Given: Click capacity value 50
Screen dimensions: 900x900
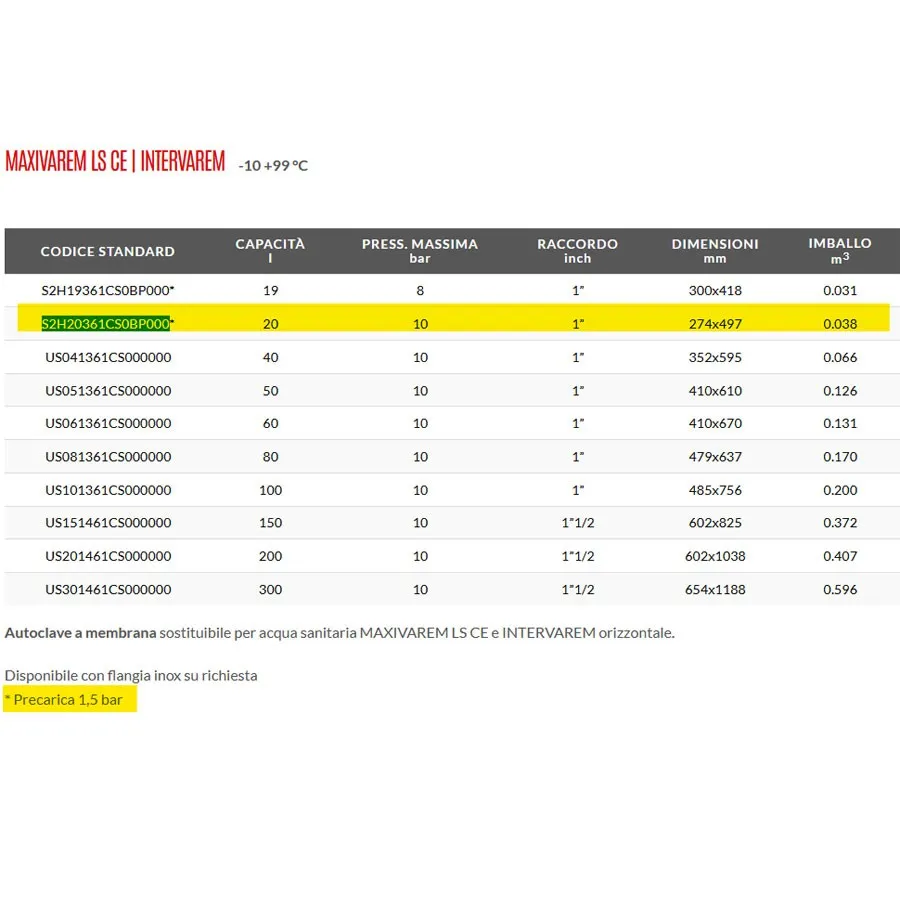Looking at the screenshot, I should click(270, 391).
